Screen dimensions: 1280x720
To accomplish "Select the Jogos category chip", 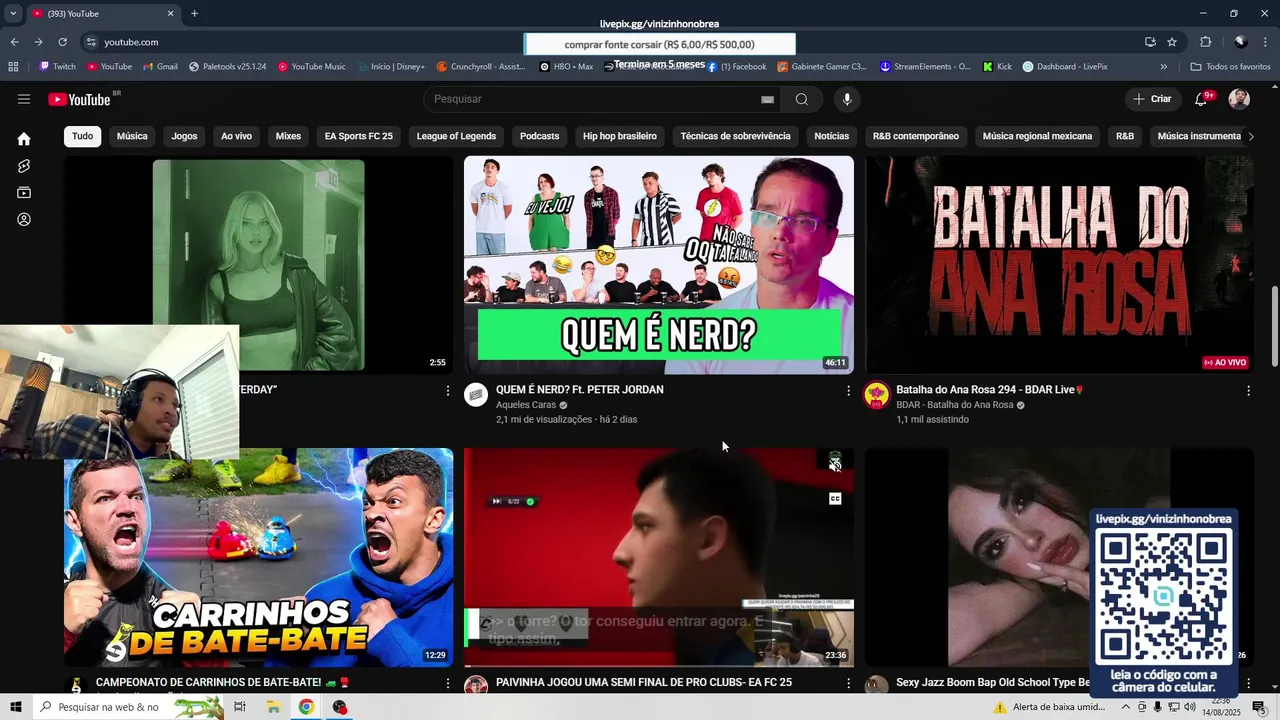I will point(184,136).
